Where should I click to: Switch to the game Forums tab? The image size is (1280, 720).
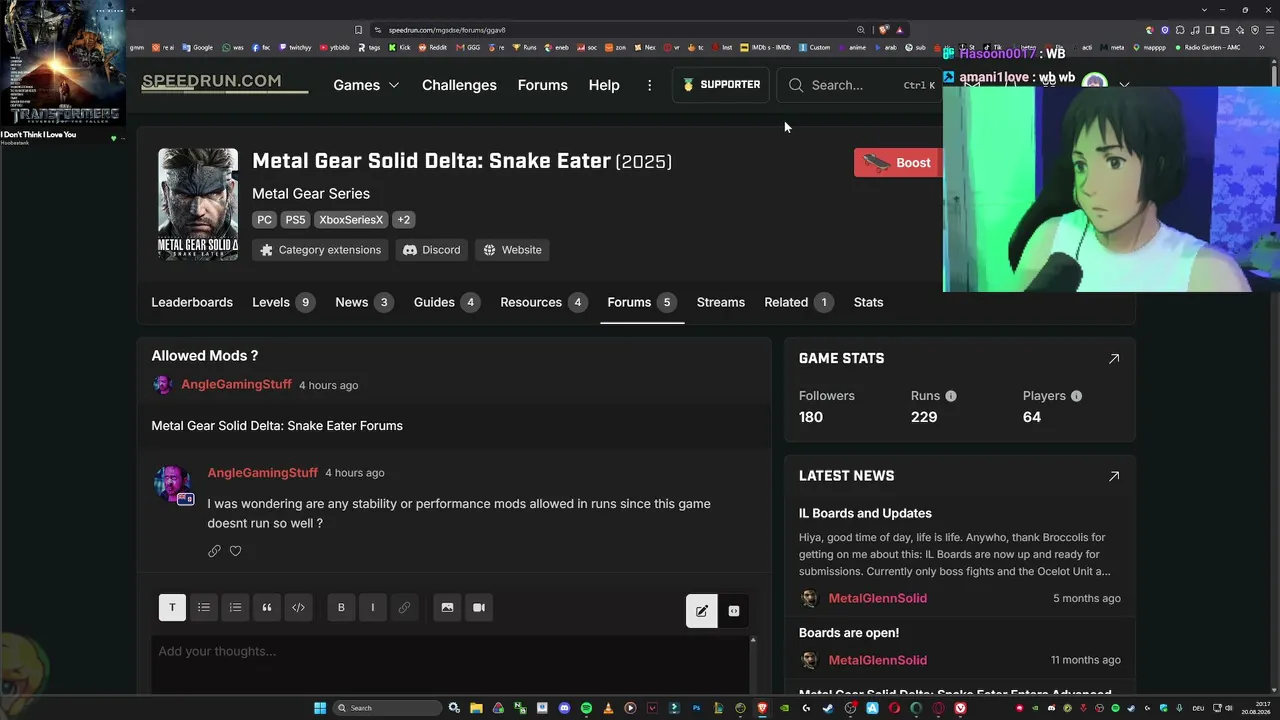click(x=642, y=302)
